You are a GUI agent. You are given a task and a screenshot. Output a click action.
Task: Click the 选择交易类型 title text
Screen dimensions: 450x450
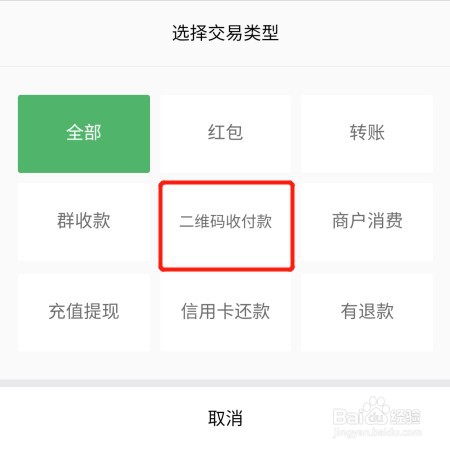(x=225, y=33)
